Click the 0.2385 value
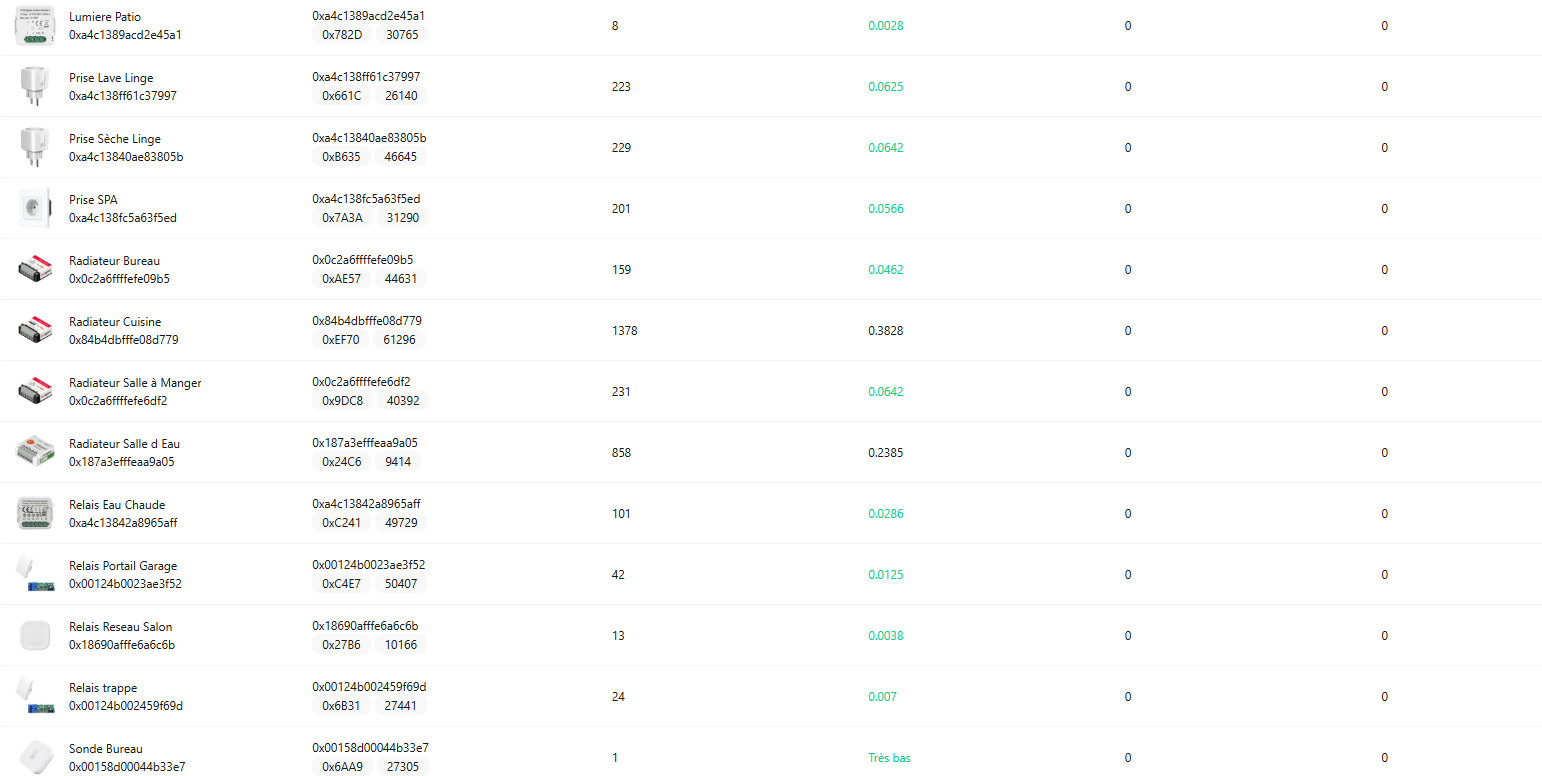The width and height of the screenshot is (1542, 776). tap(885, 453)
